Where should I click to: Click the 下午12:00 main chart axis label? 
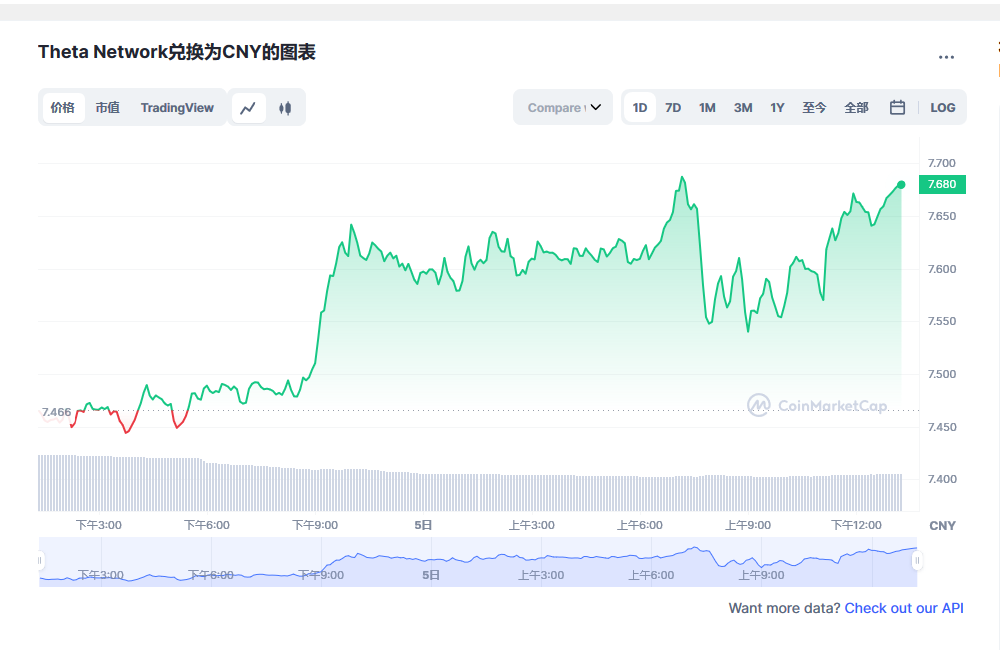click(857, 525)
